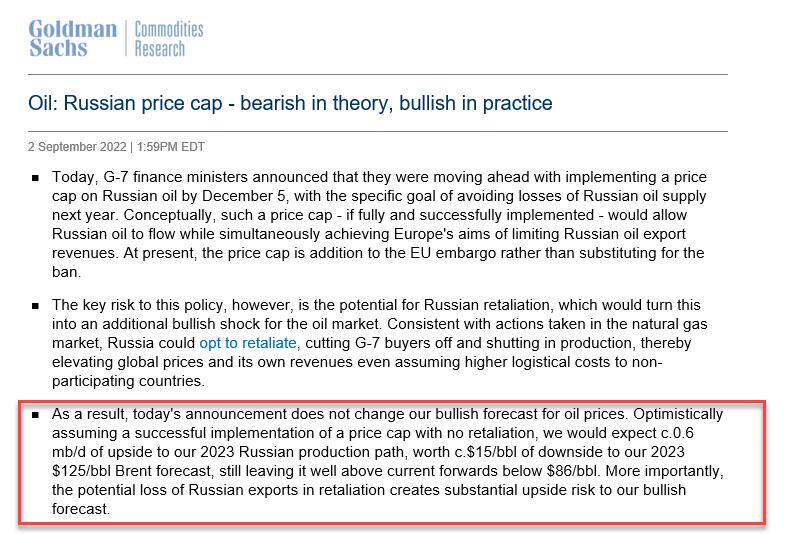Click the bullet marker inside the red box
Image resolution: width=790 pixels, height=534 pixels.
(36, 414)
